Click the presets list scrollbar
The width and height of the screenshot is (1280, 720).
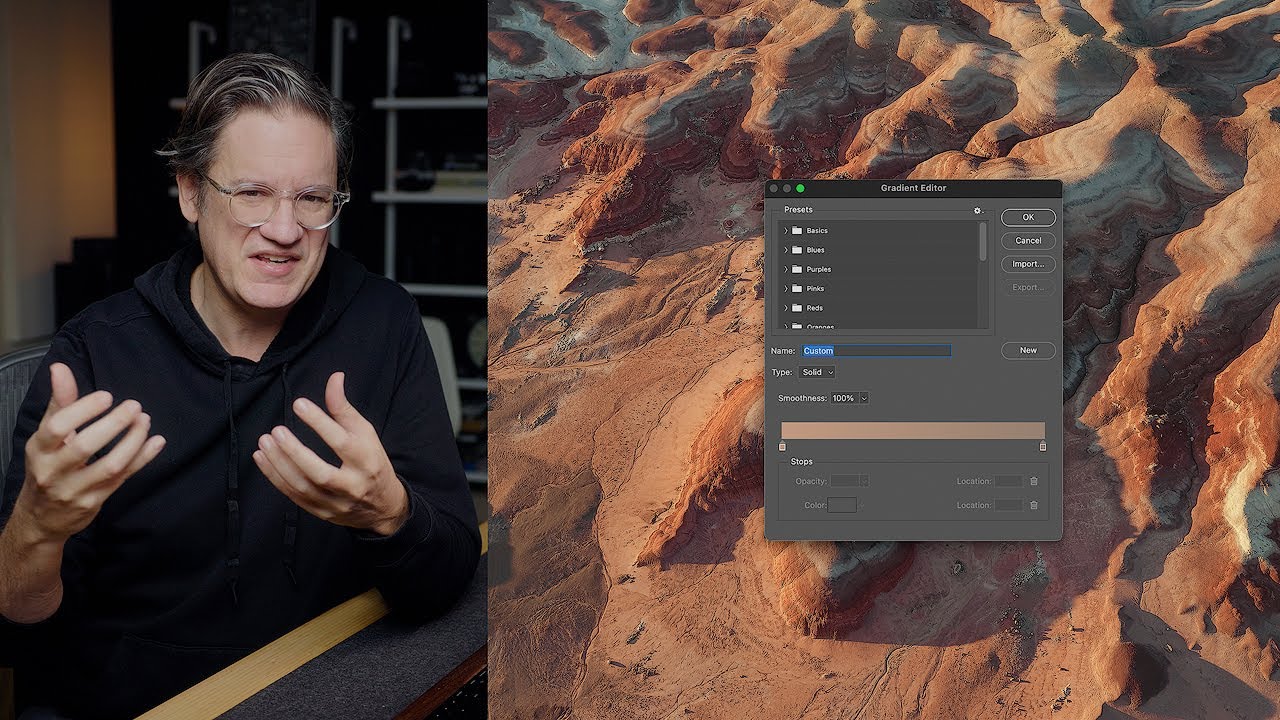[983, 242]
